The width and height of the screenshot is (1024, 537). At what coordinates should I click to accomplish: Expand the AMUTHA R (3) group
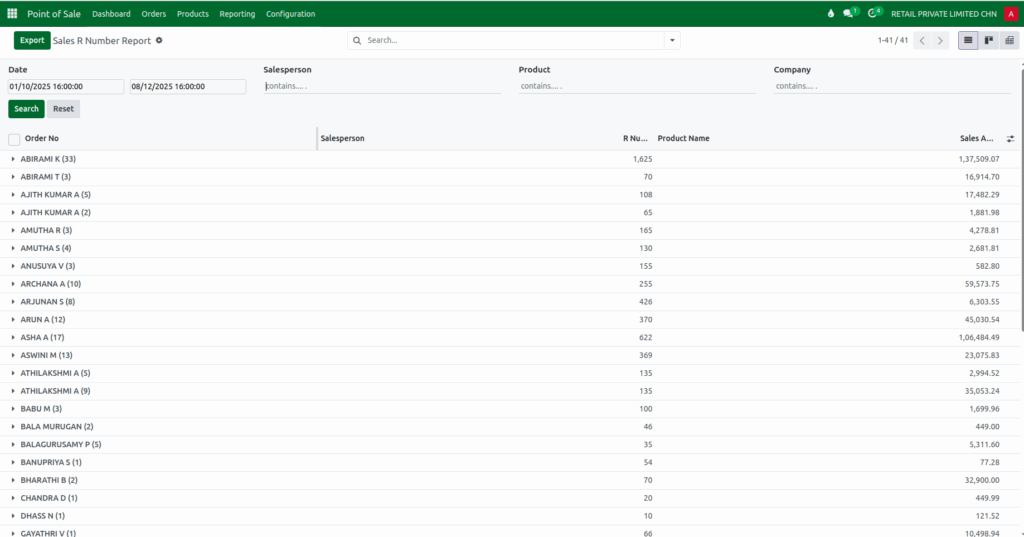coord(12,231)
